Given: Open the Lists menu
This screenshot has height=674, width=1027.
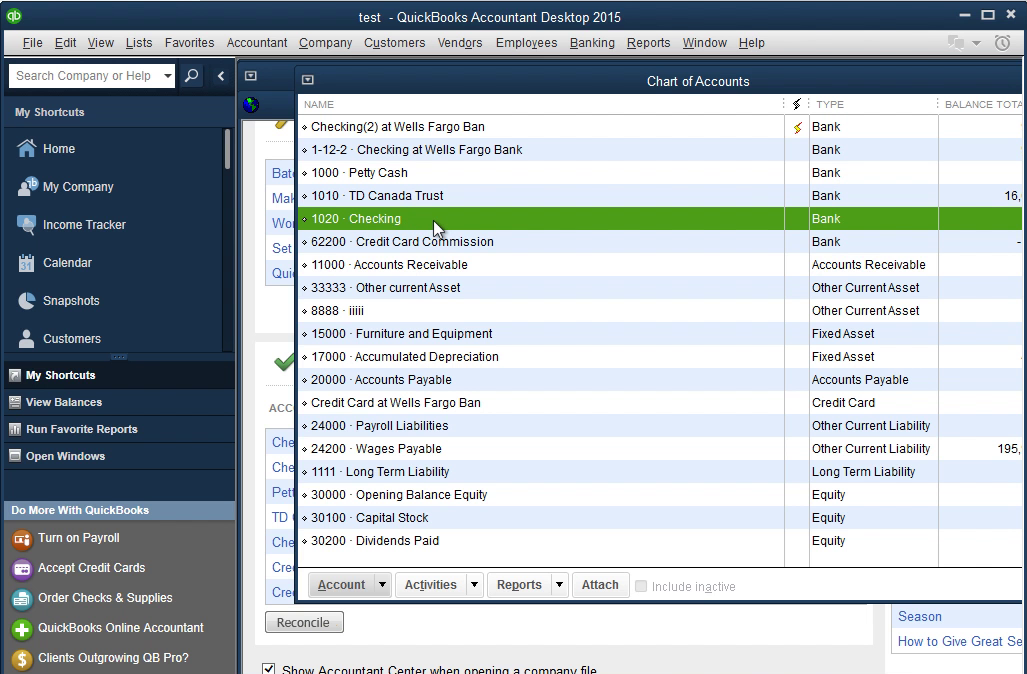Looking at the screenshot, I should pyautogui.click(x=139, y=43).
